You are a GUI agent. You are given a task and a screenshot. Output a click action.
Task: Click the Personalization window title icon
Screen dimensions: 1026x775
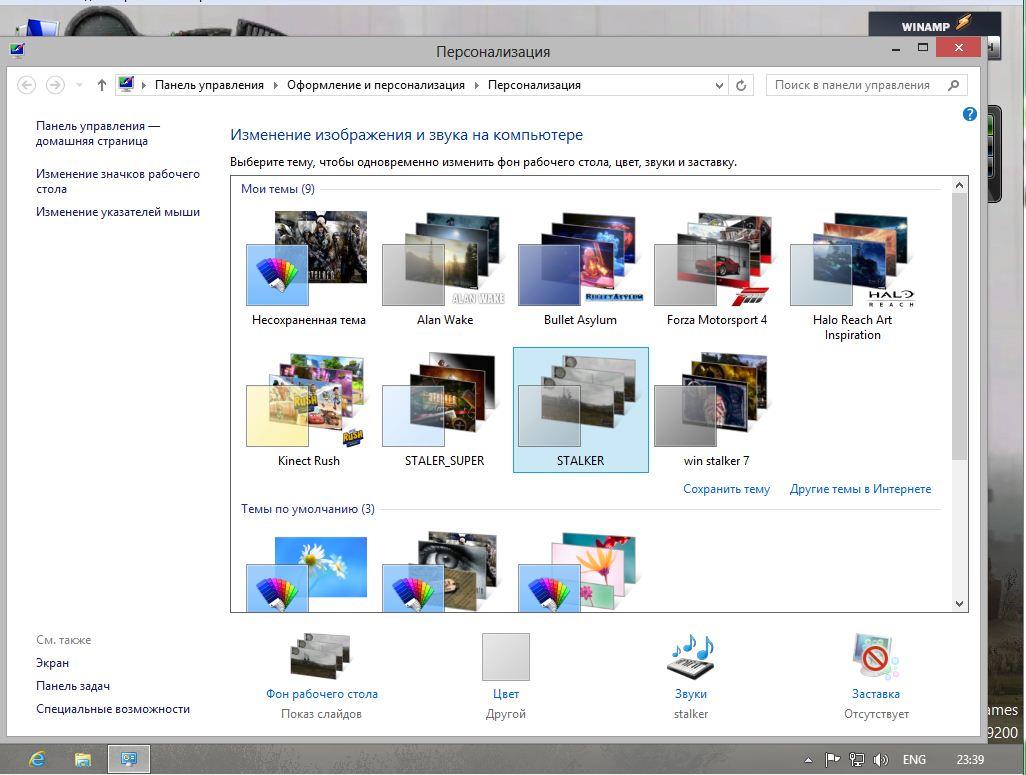tap(18, 50)
